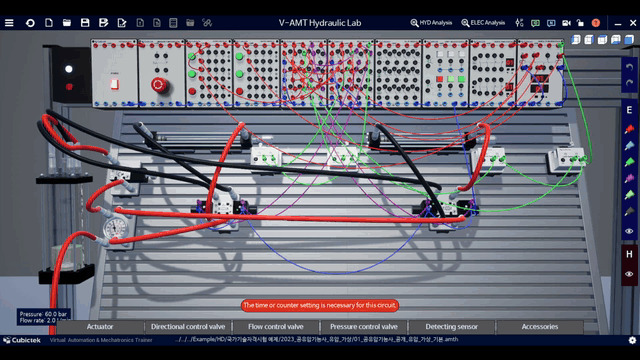This screenshot has width=640, height=360.
Task: Open the Actuator component tab
Action: tap(100, 327)
